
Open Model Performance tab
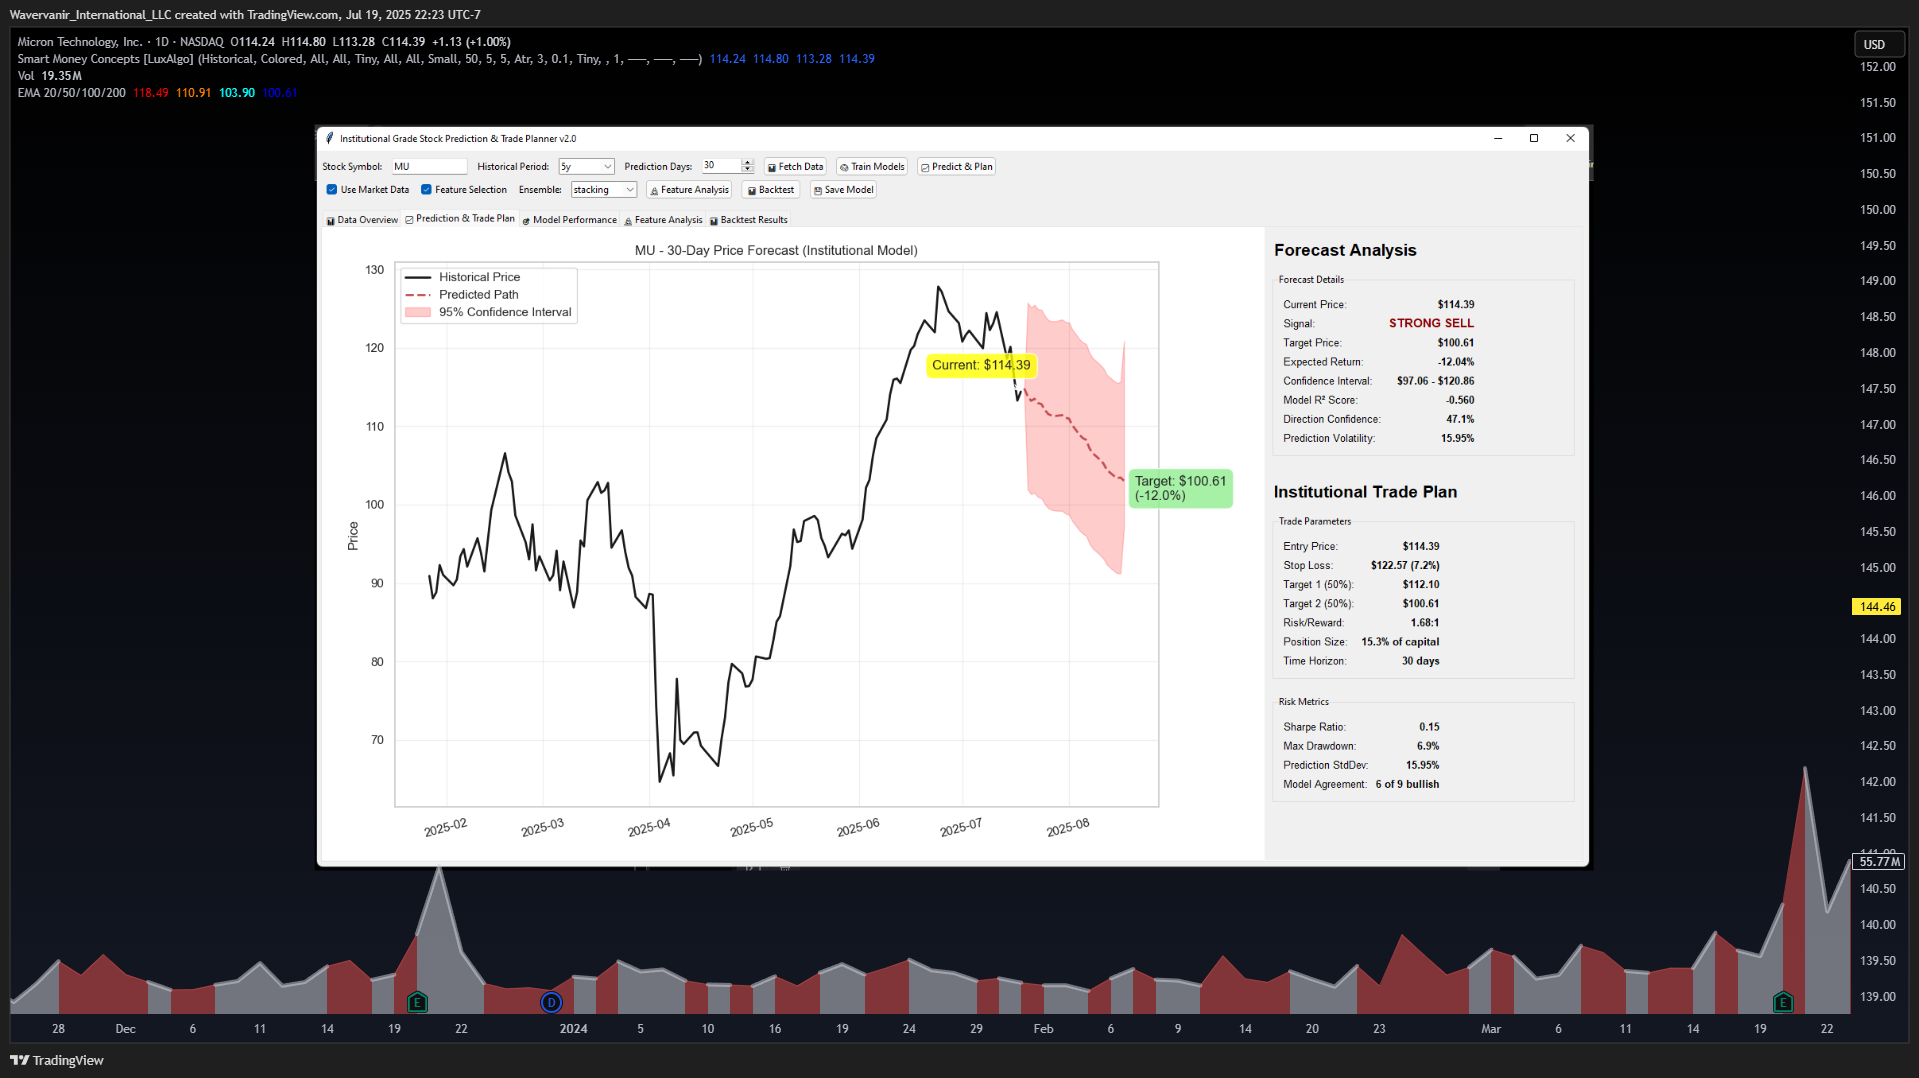pos(569,220)
